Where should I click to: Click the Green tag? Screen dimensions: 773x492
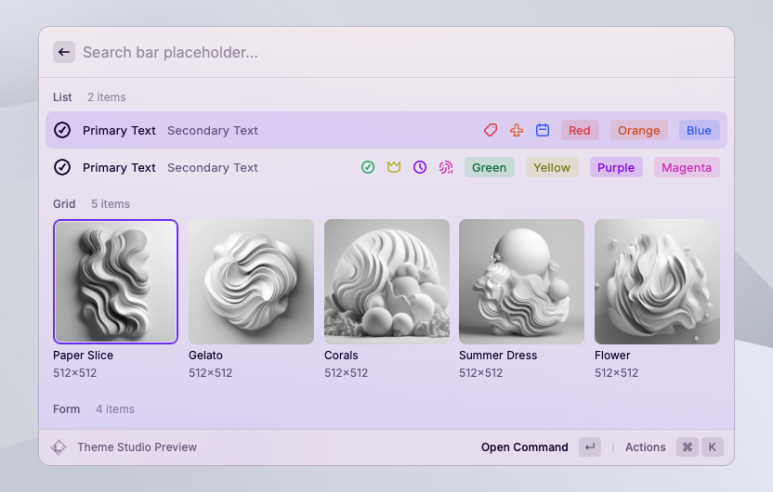(490, 168)
